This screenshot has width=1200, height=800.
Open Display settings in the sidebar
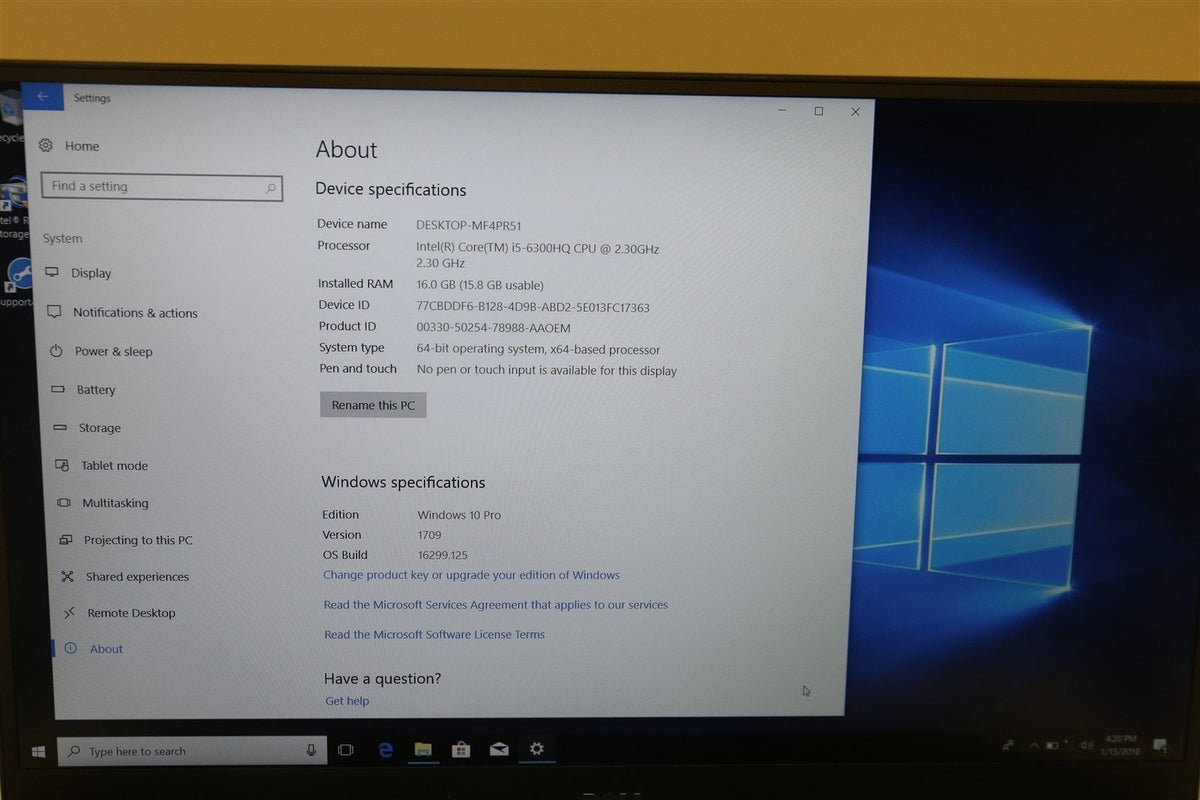click(92, 273)
